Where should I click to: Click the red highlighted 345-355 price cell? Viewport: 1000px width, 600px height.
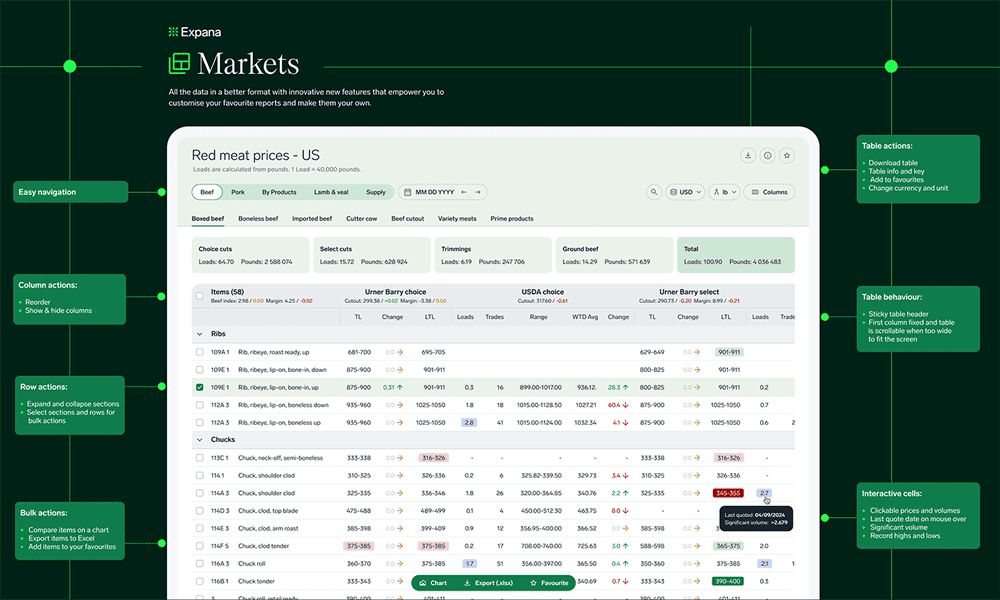pos(728,493)
